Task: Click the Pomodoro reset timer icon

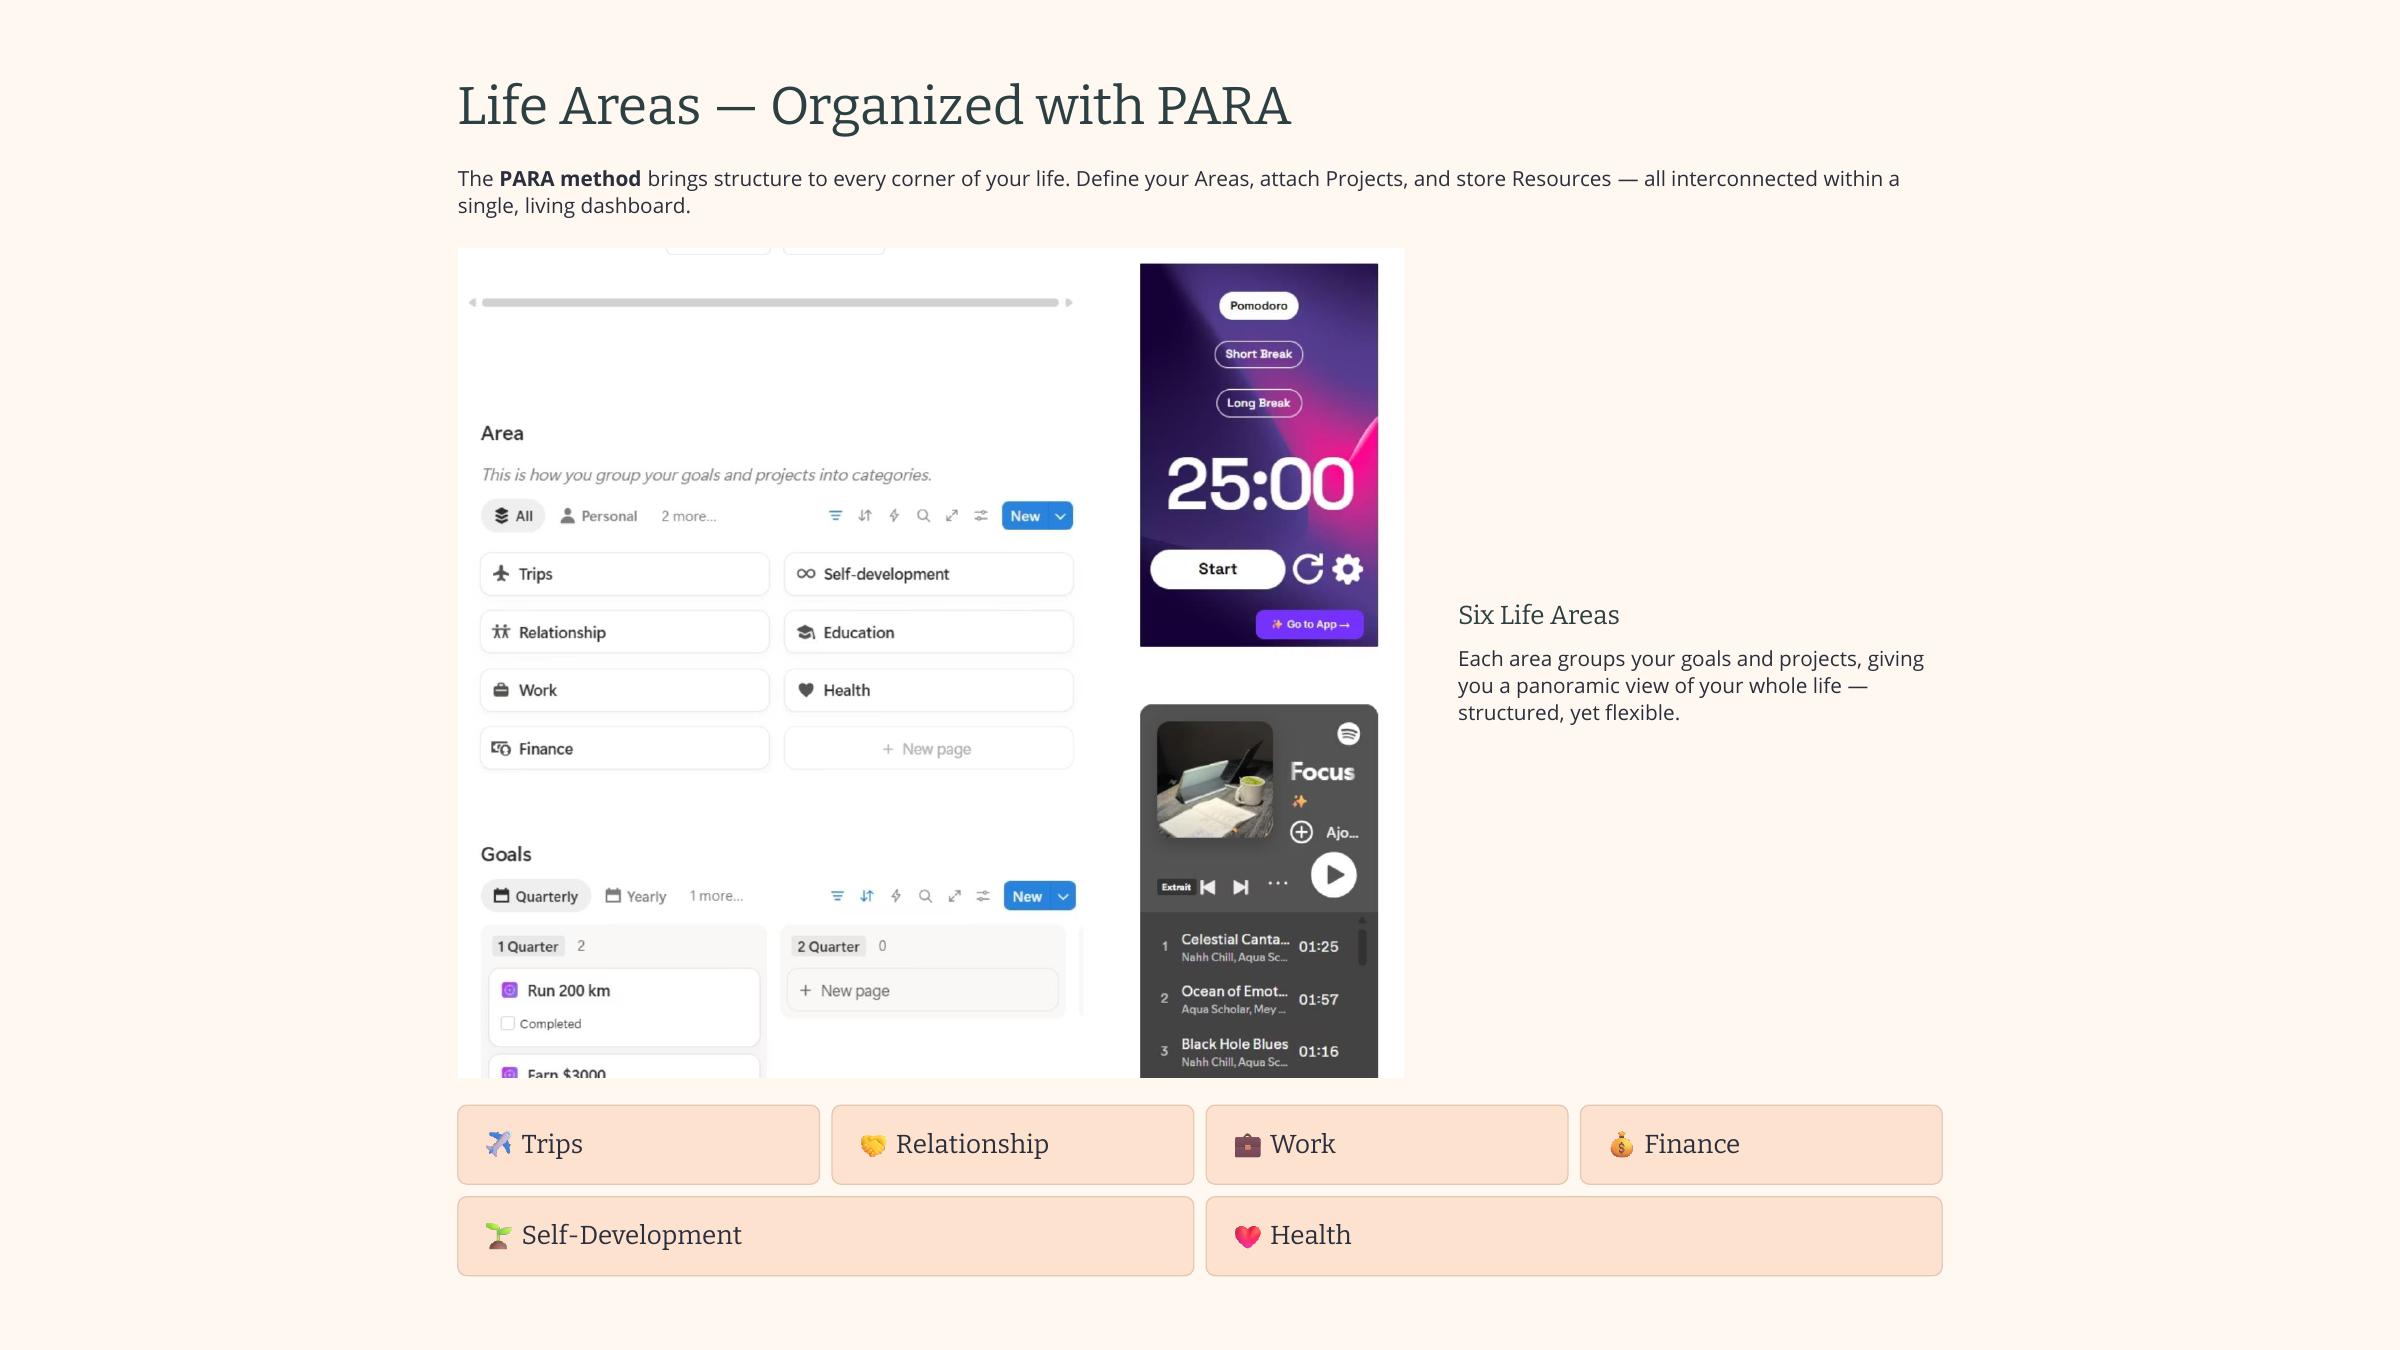Action: [x=1307, y=569]
